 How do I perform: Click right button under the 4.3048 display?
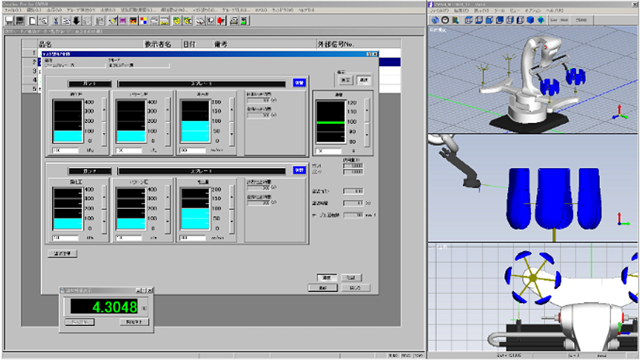coord(134,322)
